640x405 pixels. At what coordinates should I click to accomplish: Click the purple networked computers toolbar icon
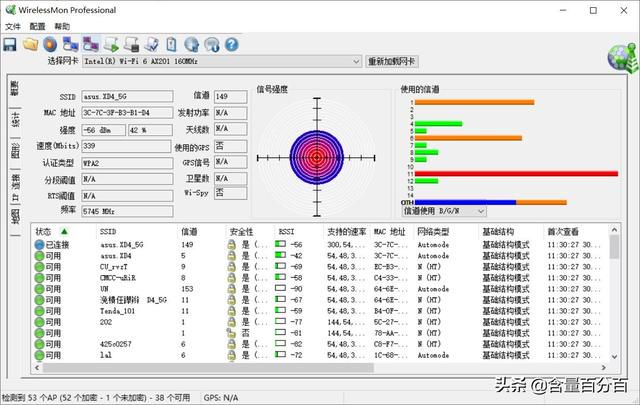point(91,44)
